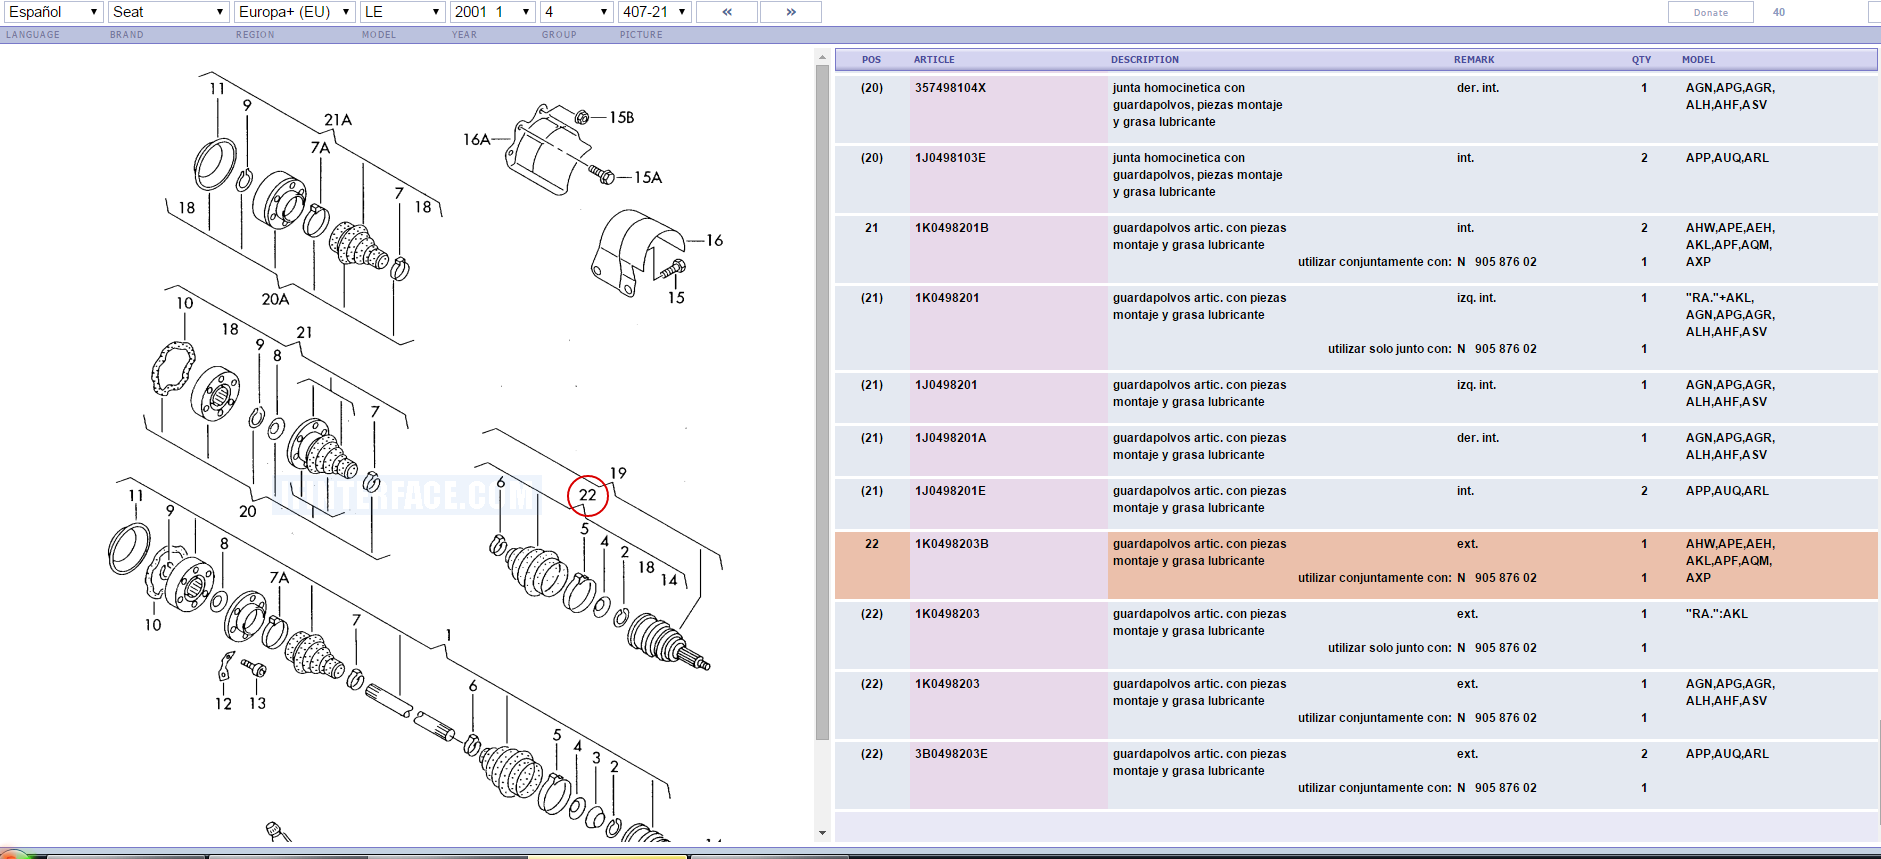This screenshot has width=1881, height=859.
Task: Open the picture 407-21 dropdown
Action: click(x=655, y=12)
